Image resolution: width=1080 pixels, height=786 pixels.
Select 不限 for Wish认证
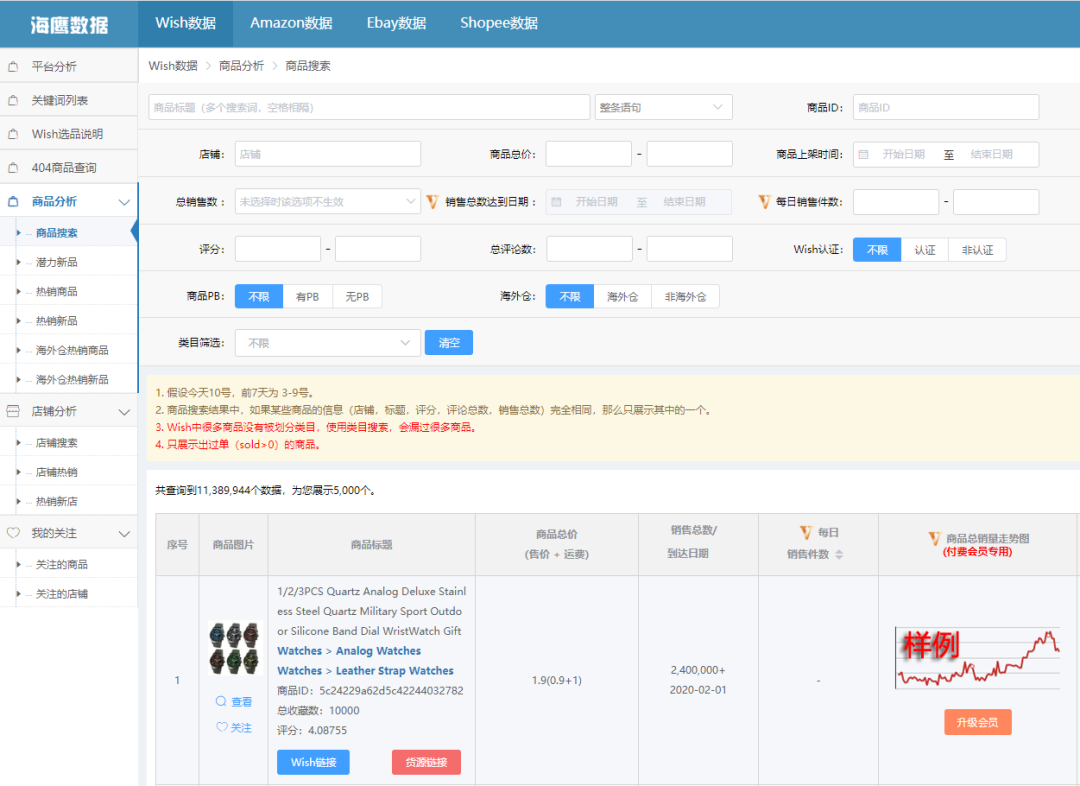[x=877, y=249]
